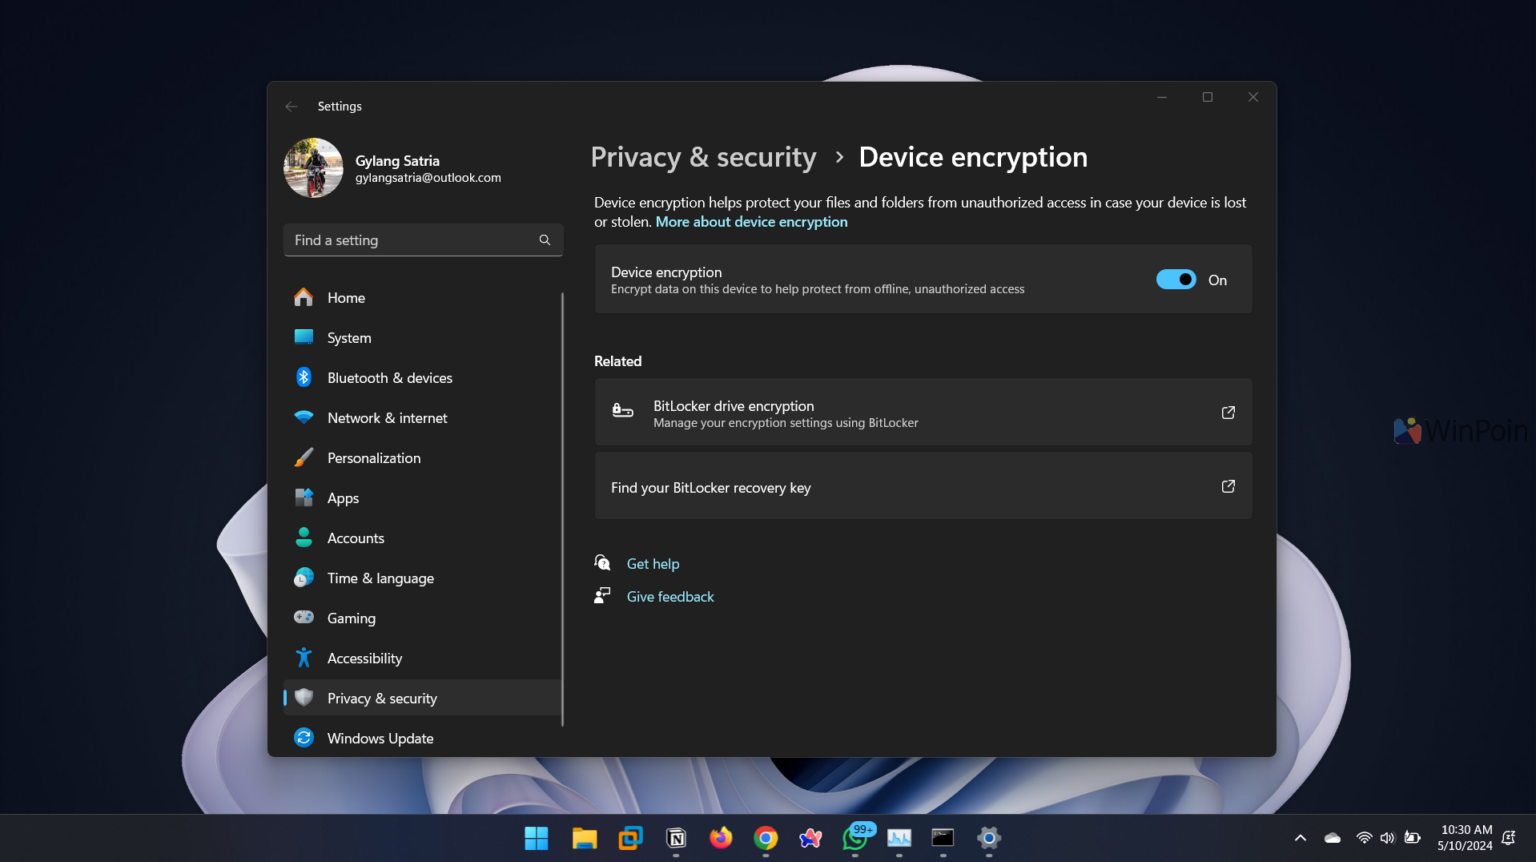Open Accounts from the sidebar menu
Image resolution: width=1536 pixels, height=862 pixels.
(x=355, y=537)
